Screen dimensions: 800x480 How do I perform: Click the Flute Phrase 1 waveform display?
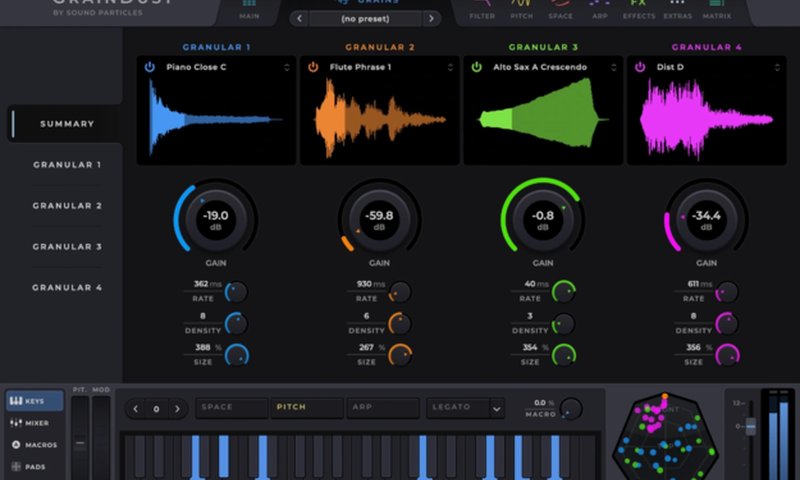[x=379, y=119]
